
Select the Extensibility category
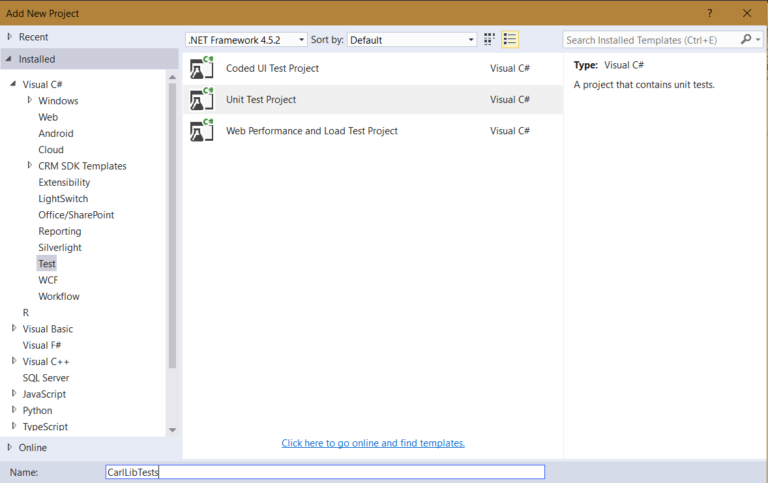coord(64,182)
